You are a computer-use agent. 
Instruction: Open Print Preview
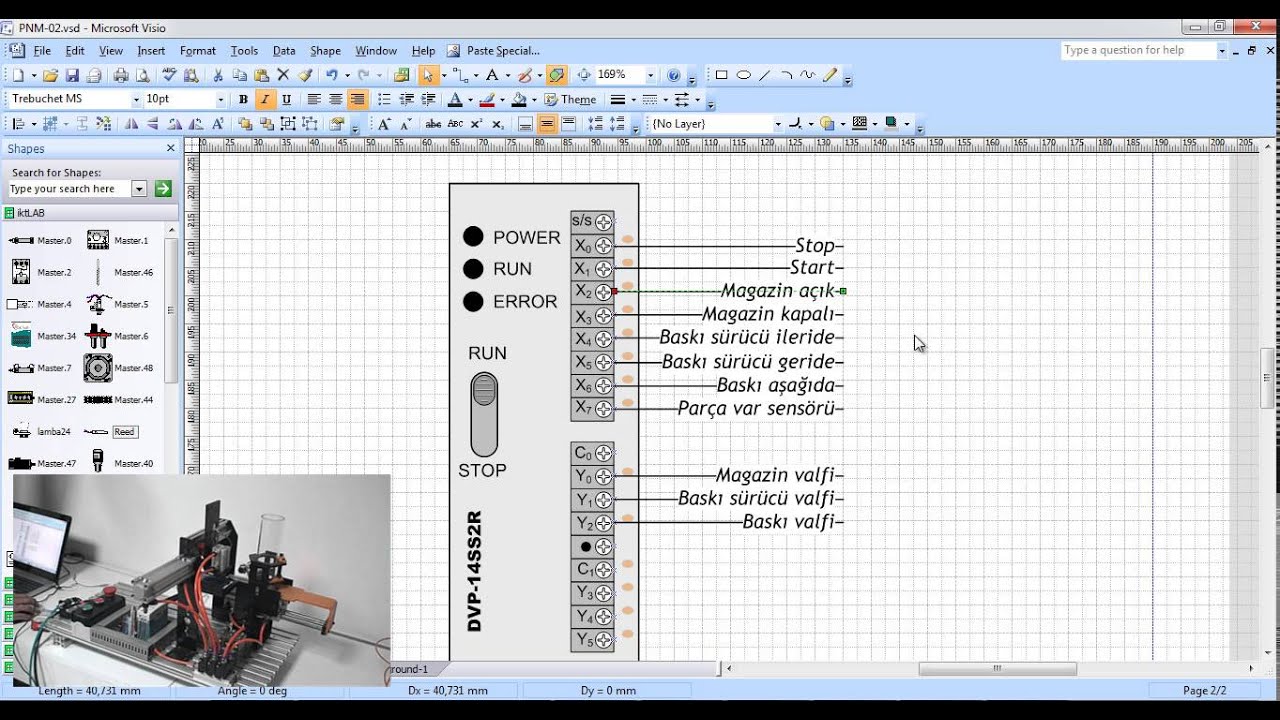click(x=142, y=75)
